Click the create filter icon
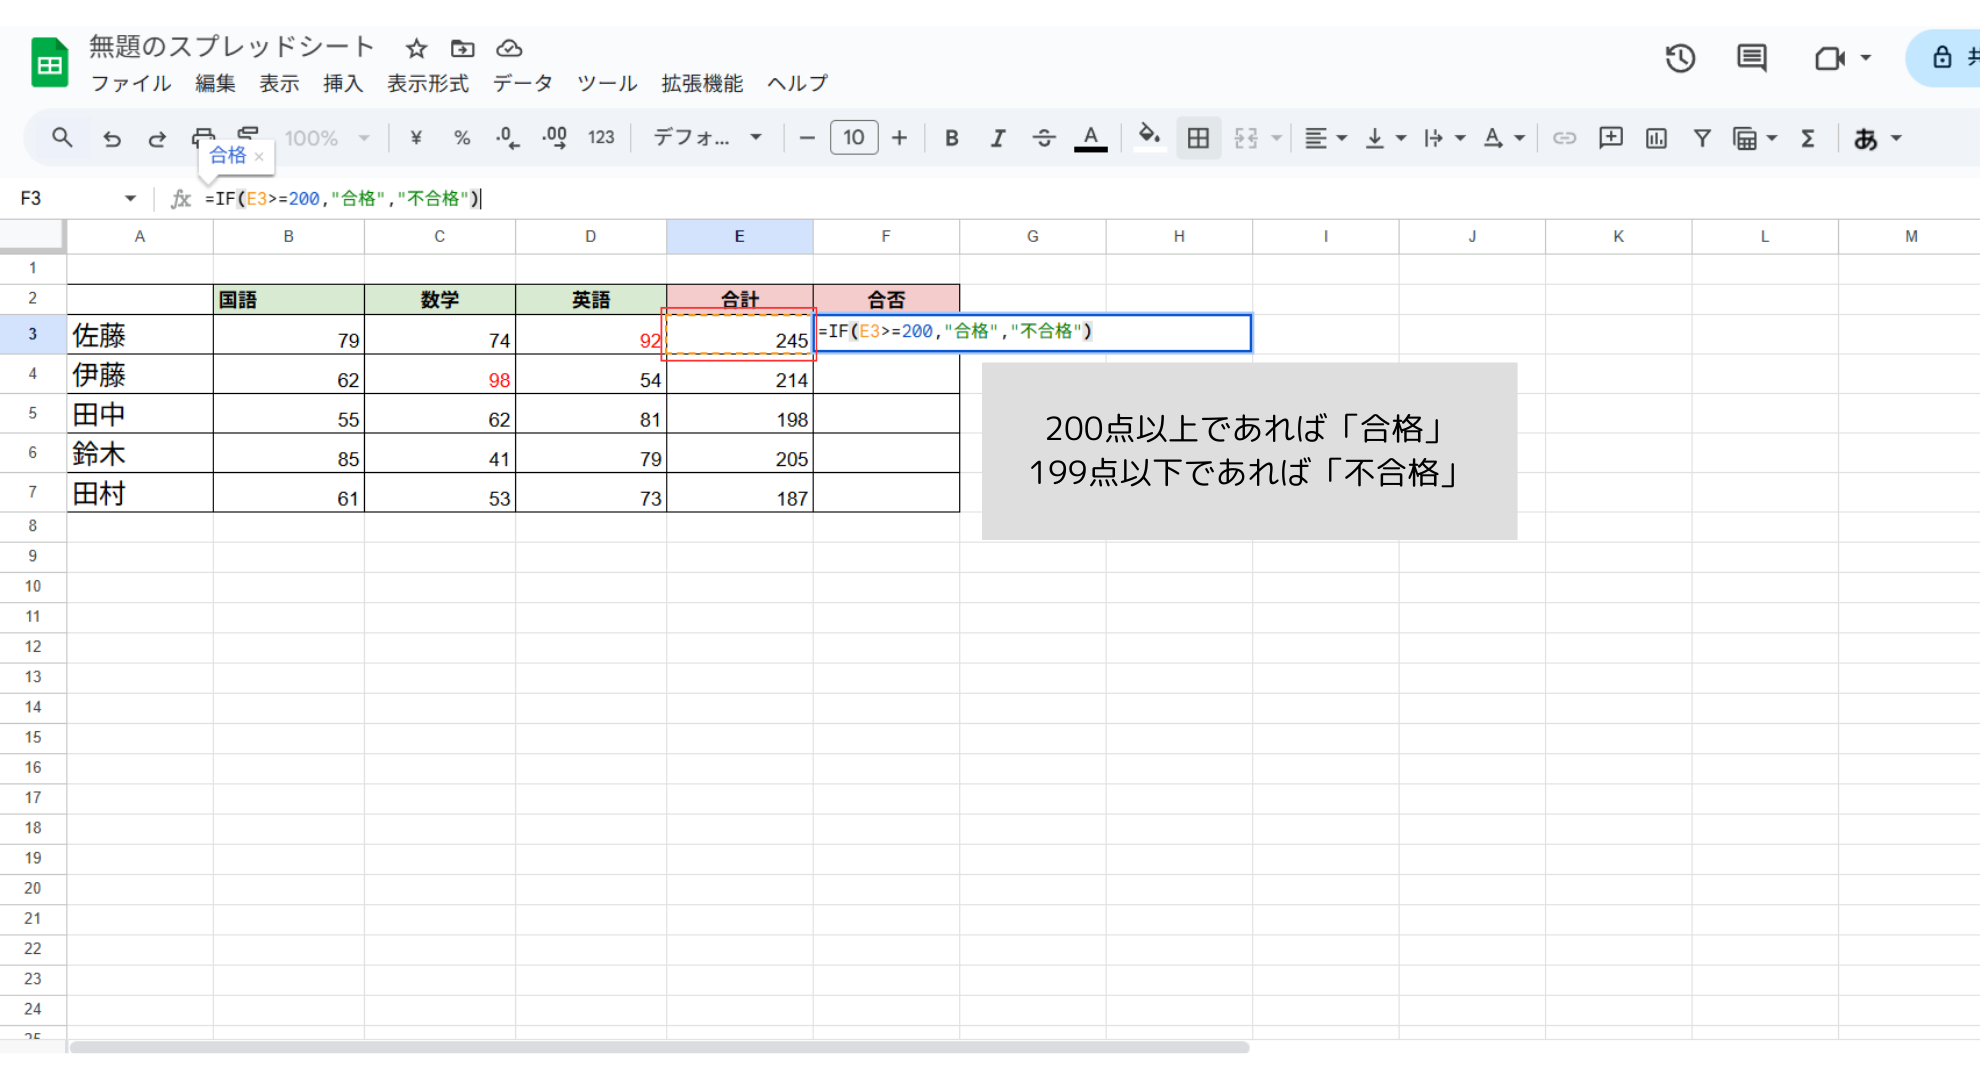The height and width of the screenshot is (1080, 1980). 1702,139
